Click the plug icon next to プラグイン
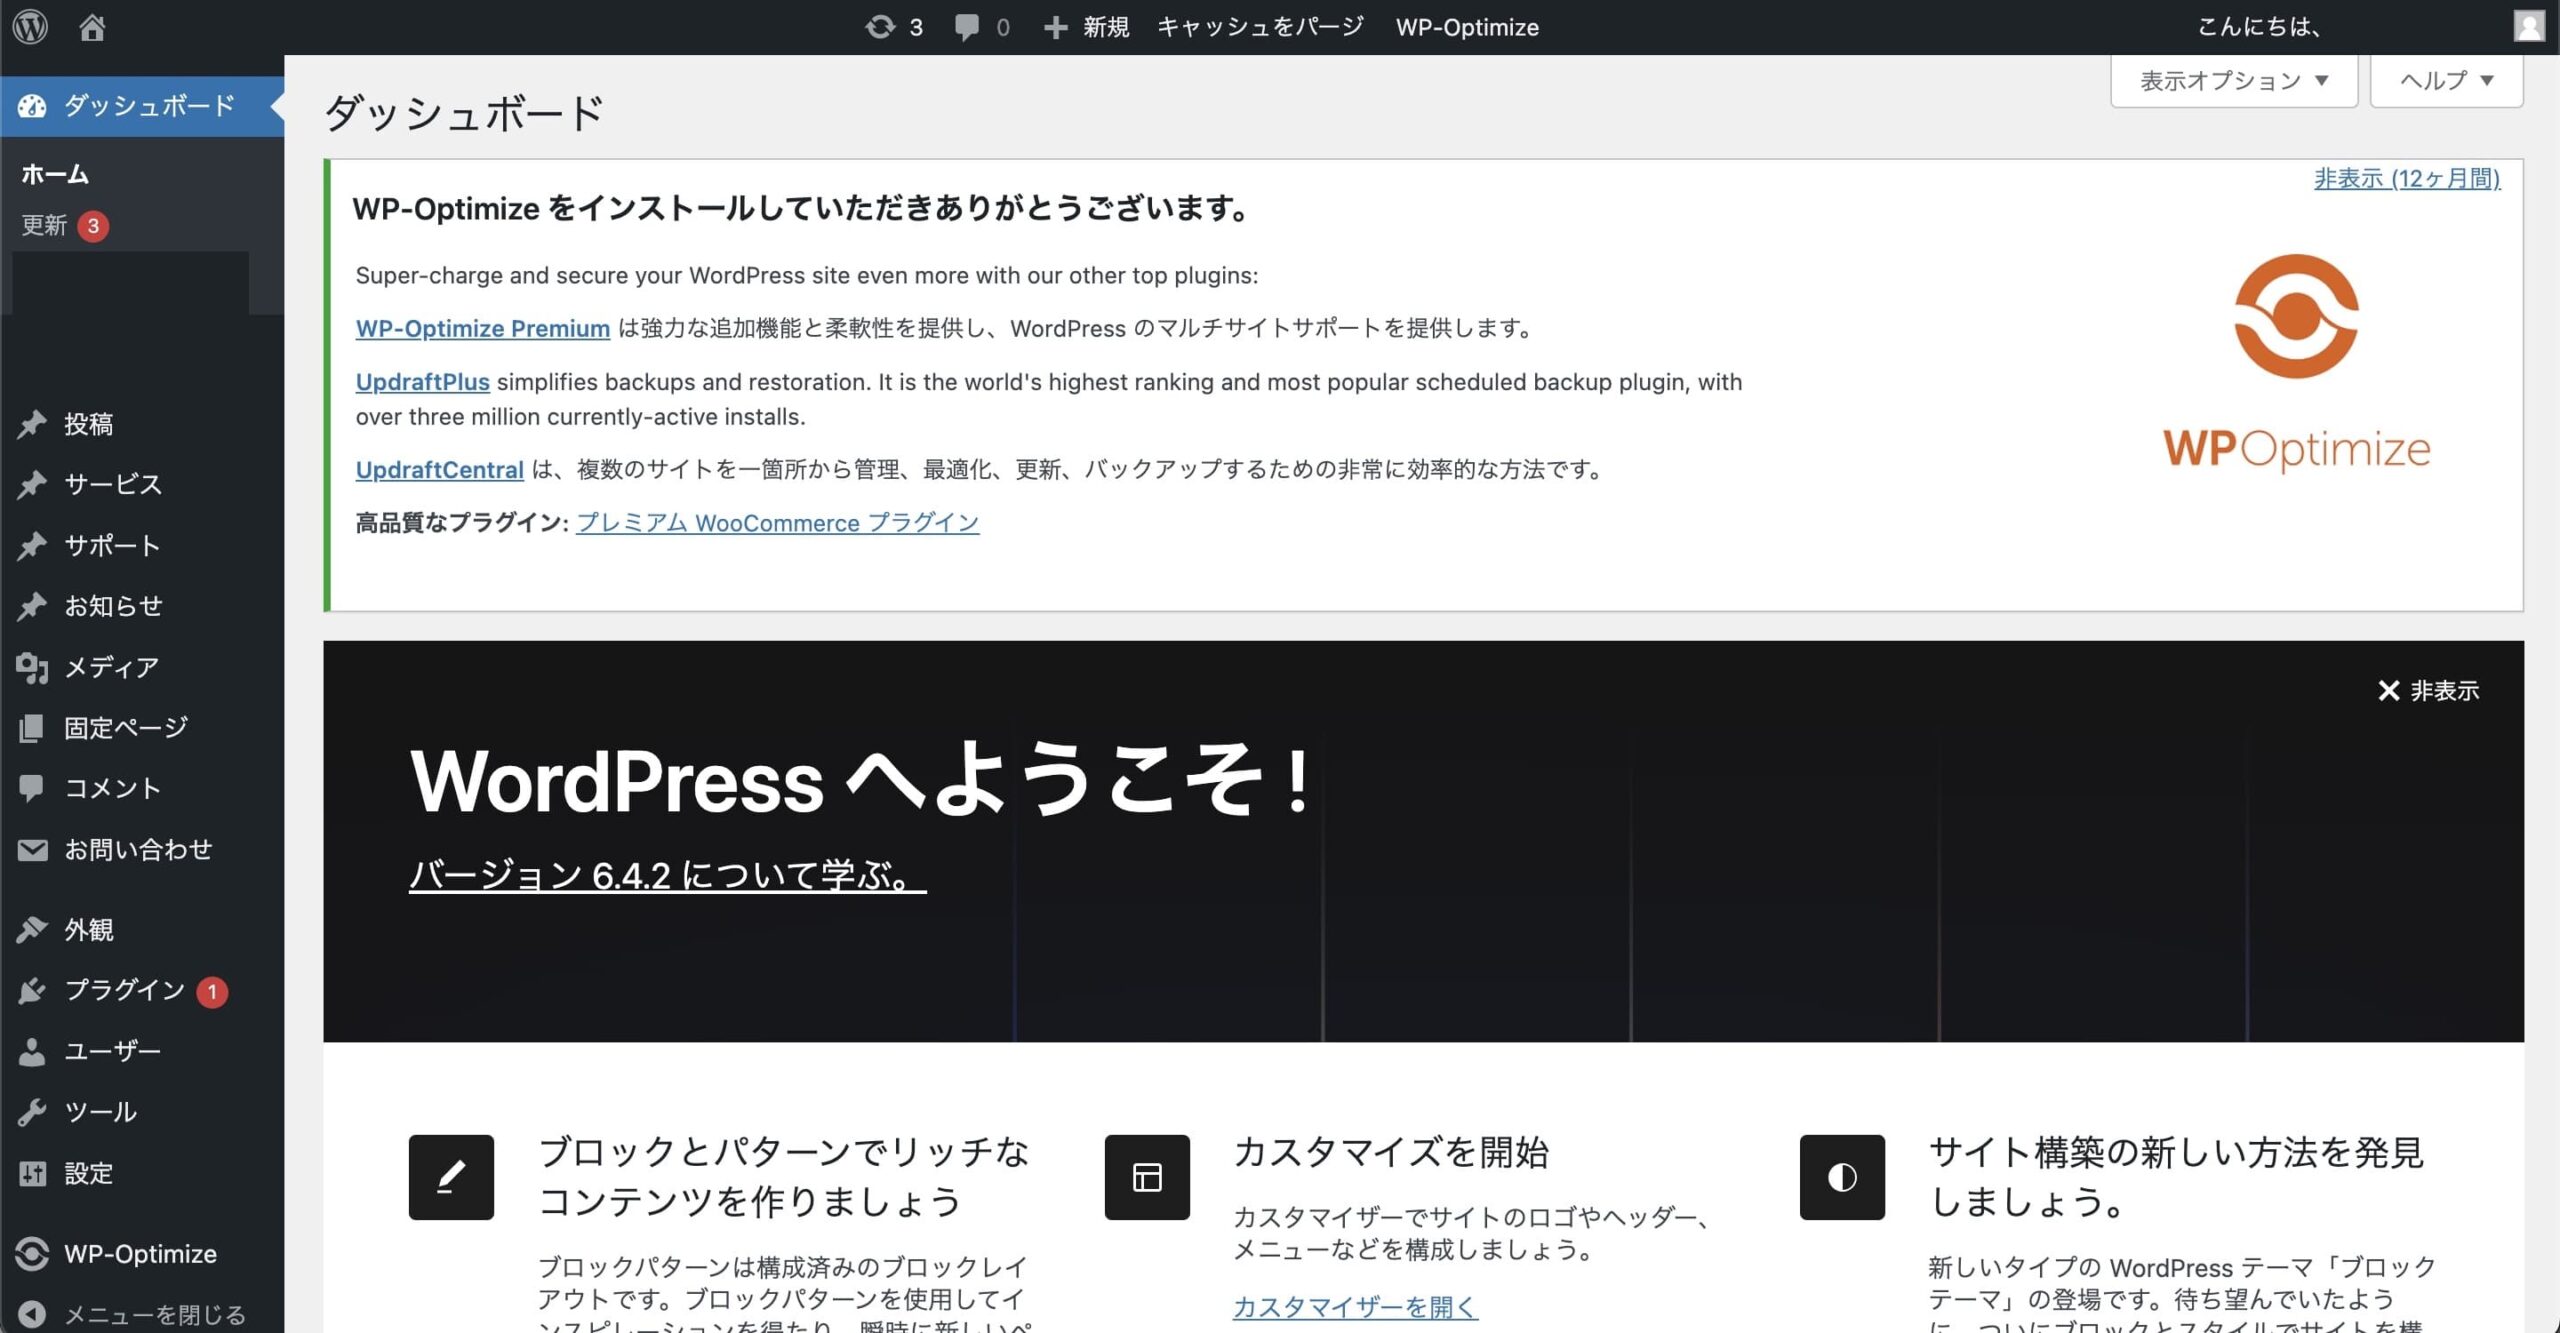The image size is (2560, 1333). [32, 991]
